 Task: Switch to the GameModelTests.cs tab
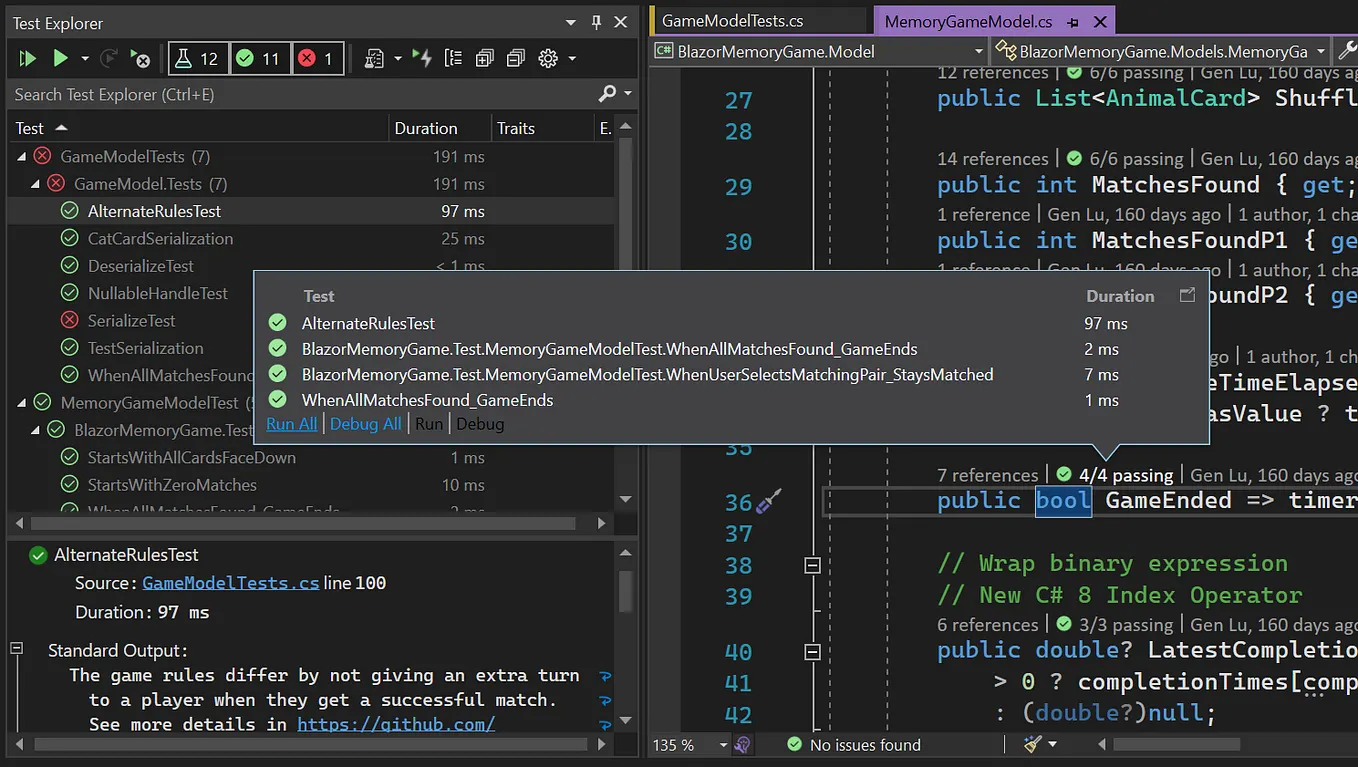758,19
